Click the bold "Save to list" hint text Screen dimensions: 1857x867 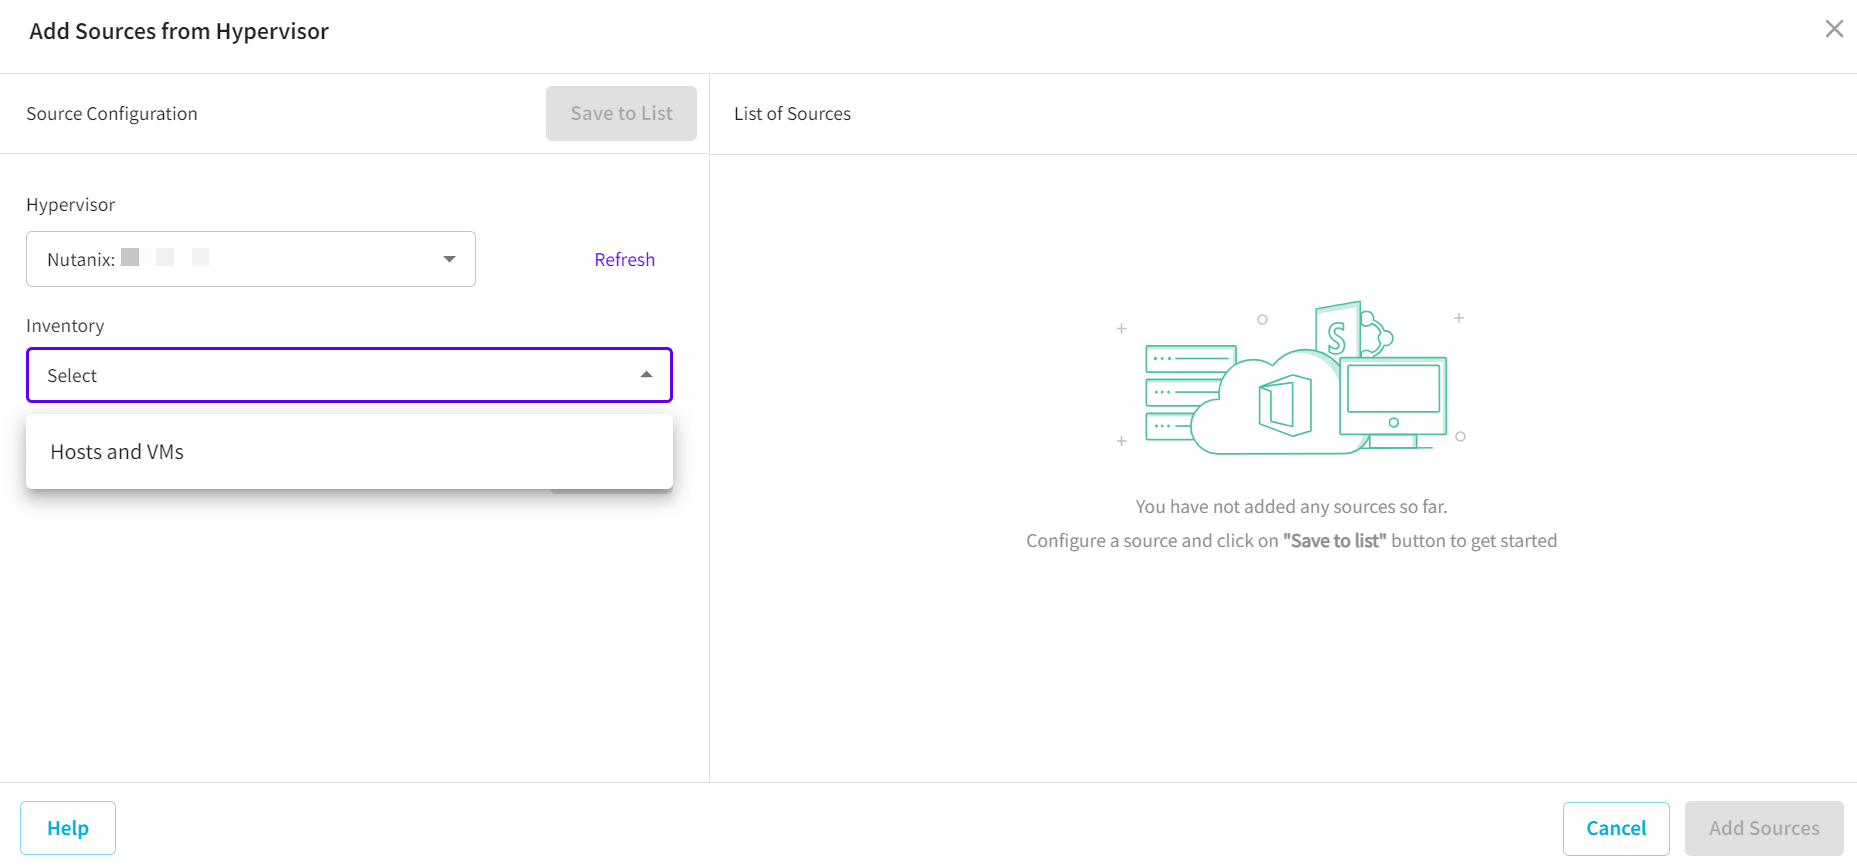(1334, 541)
